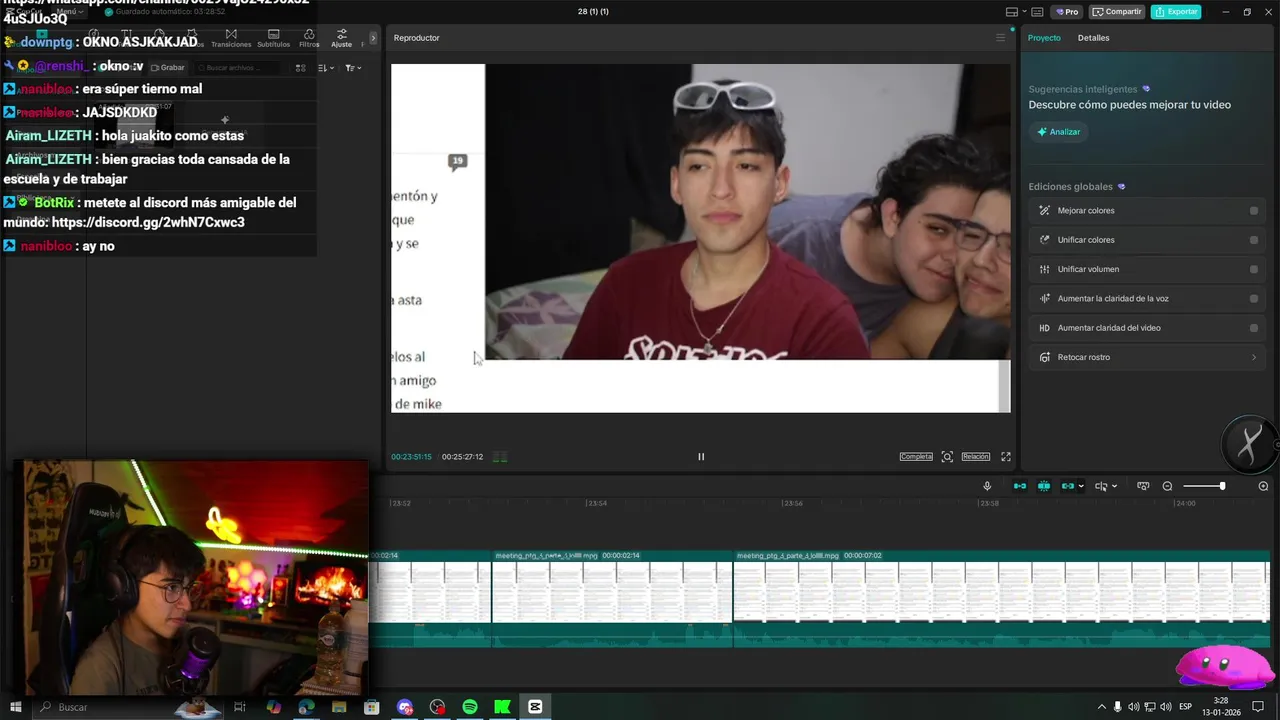Click the timeline zoom-out magnifier

click(x=1167, y=486)
